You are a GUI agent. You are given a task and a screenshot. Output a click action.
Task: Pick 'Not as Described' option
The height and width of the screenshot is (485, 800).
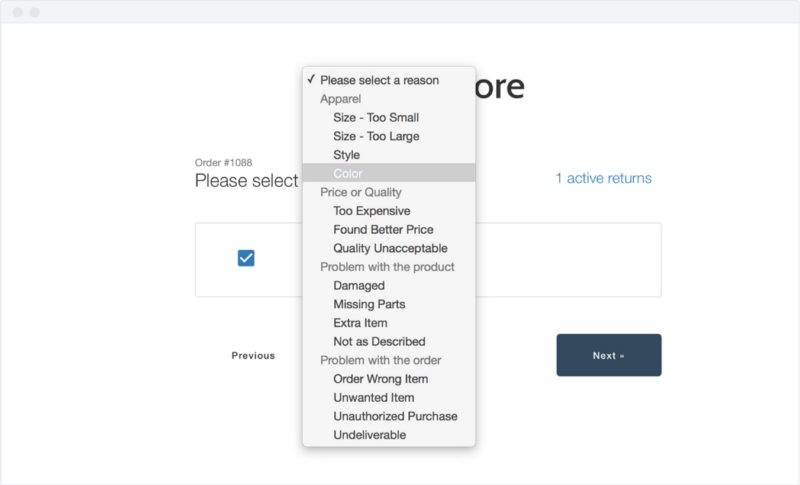[379, 341]
